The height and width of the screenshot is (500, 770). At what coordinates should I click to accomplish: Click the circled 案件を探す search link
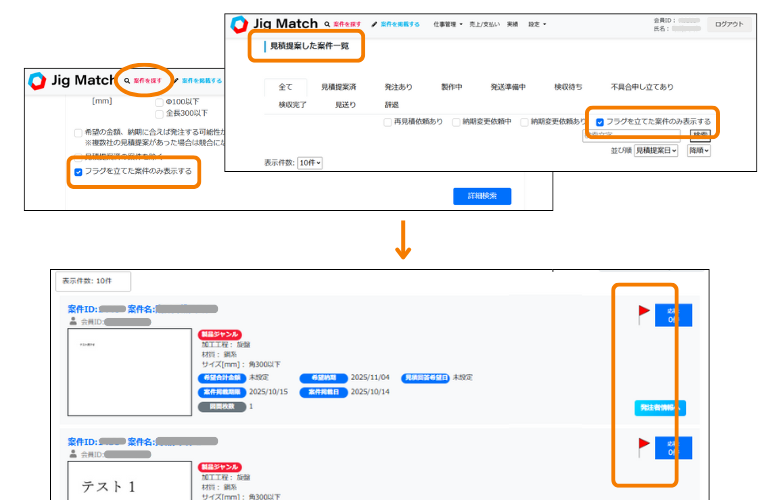(145, 80)
